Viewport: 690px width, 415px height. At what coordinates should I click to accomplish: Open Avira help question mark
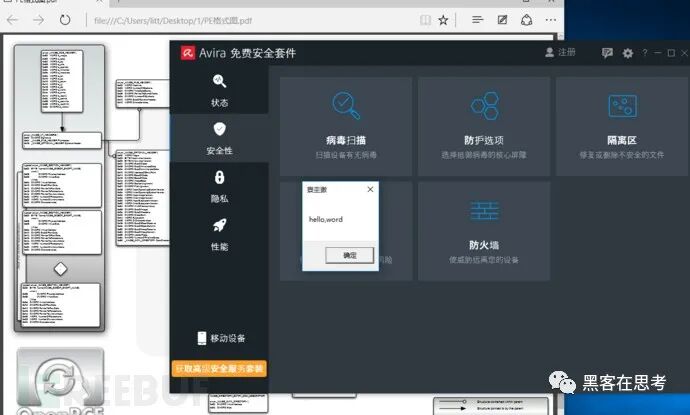coord(645,53)
